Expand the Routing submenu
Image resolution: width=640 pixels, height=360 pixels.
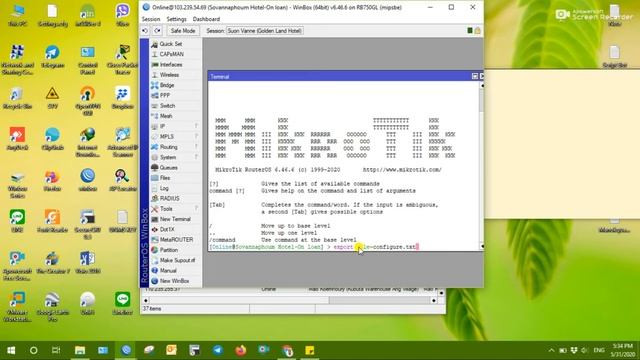176,147
